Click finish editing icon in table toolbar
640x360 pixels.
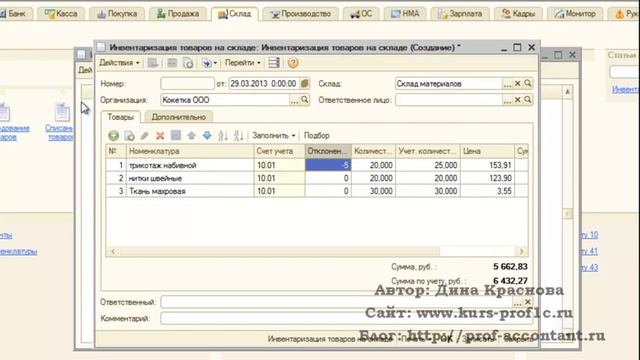(x=176, y=136)
